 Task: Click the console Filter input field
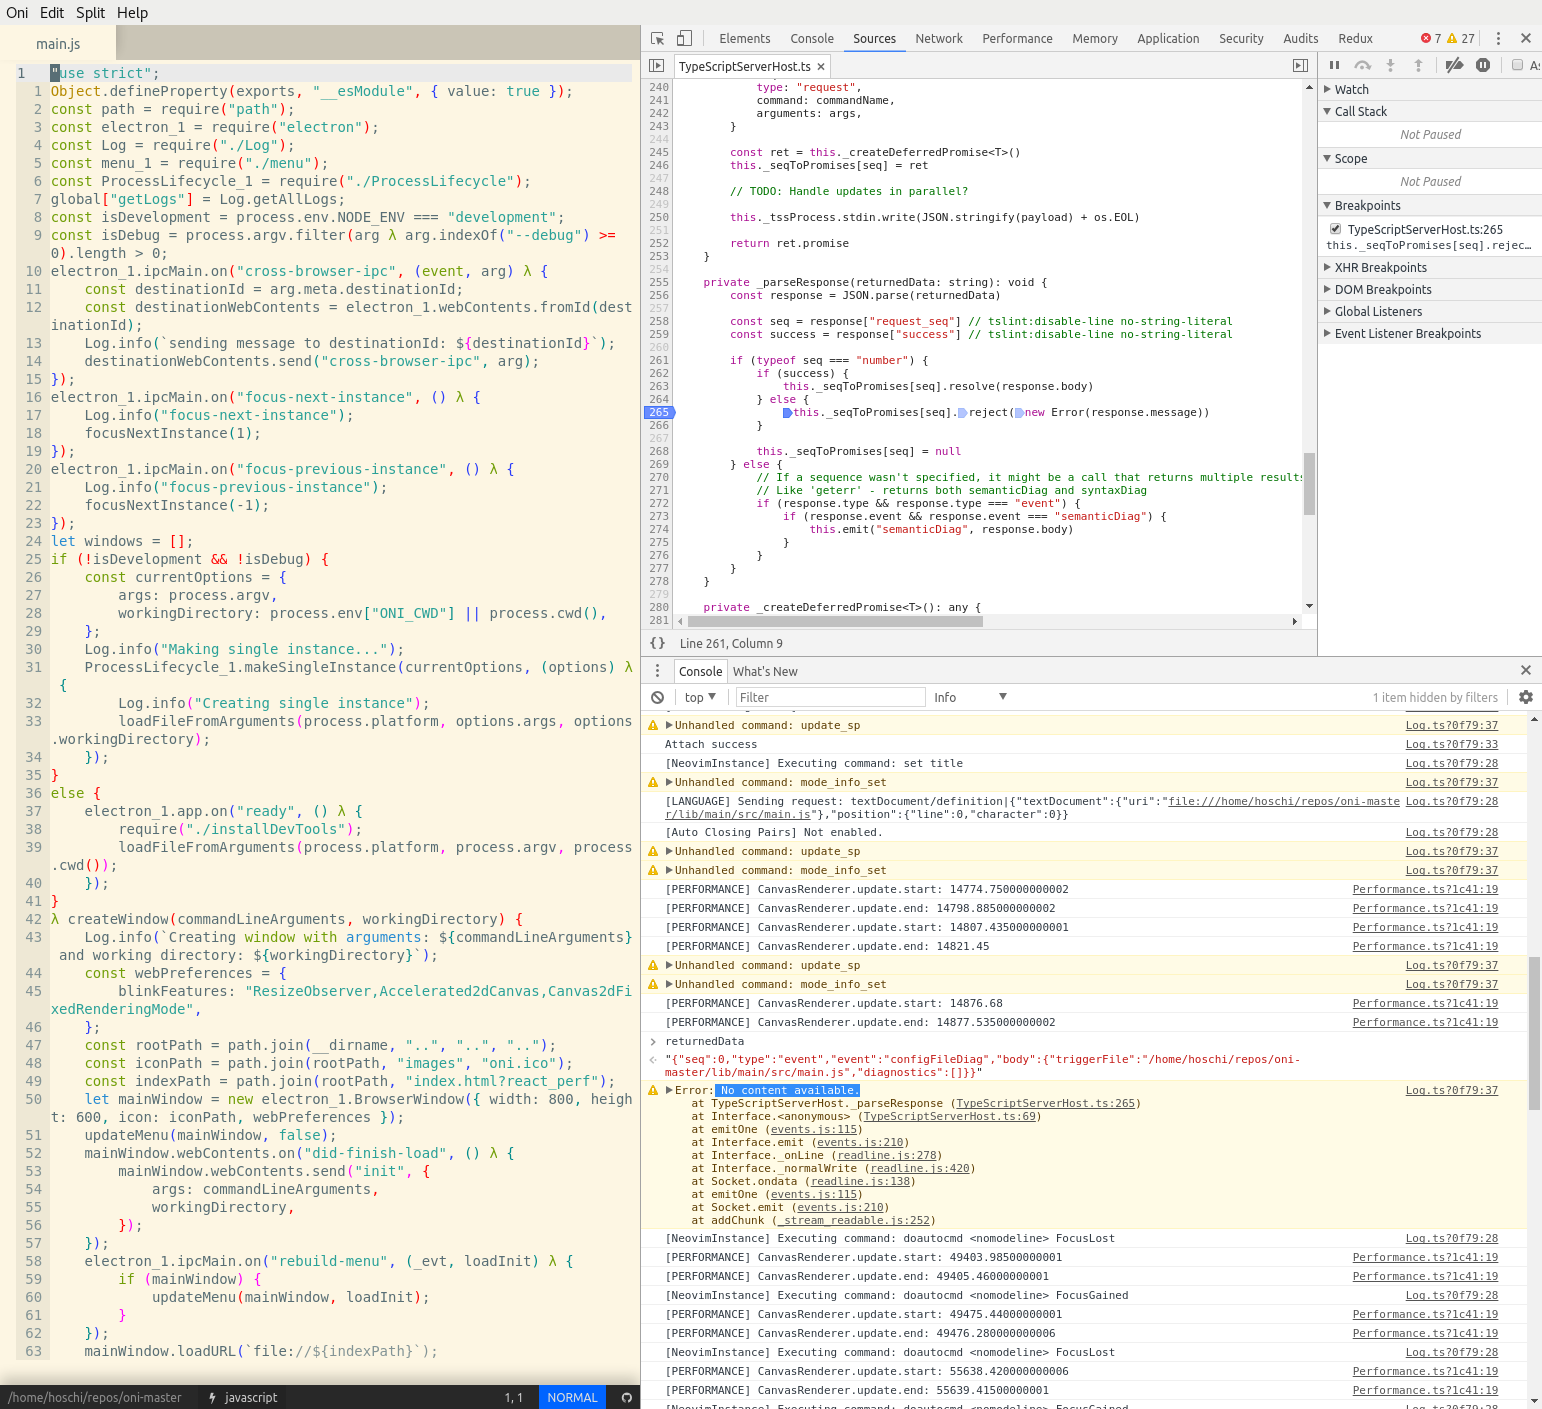pyautogui.click(x=830, y=697)
